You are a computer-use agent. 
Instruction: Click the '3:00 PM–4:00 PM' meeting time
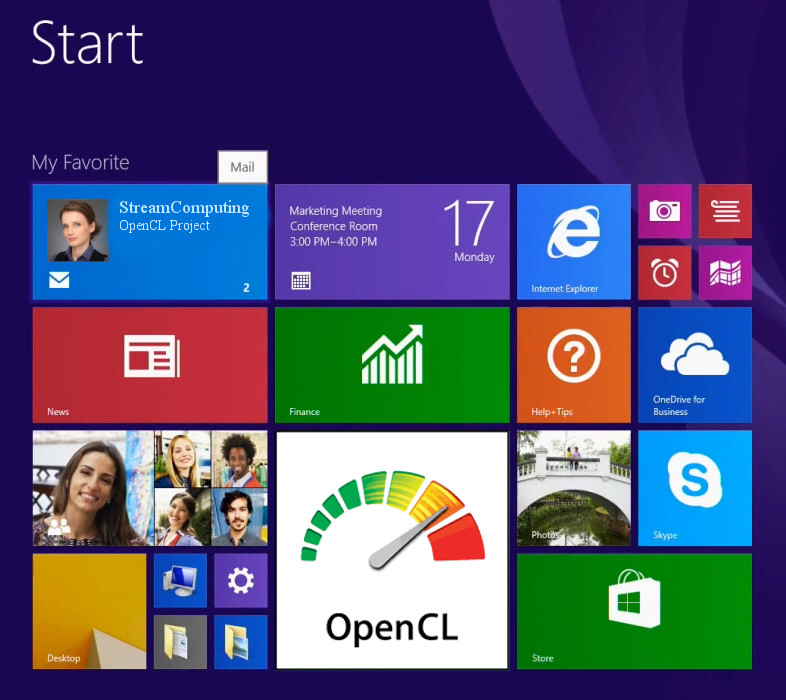coord(333,242)
